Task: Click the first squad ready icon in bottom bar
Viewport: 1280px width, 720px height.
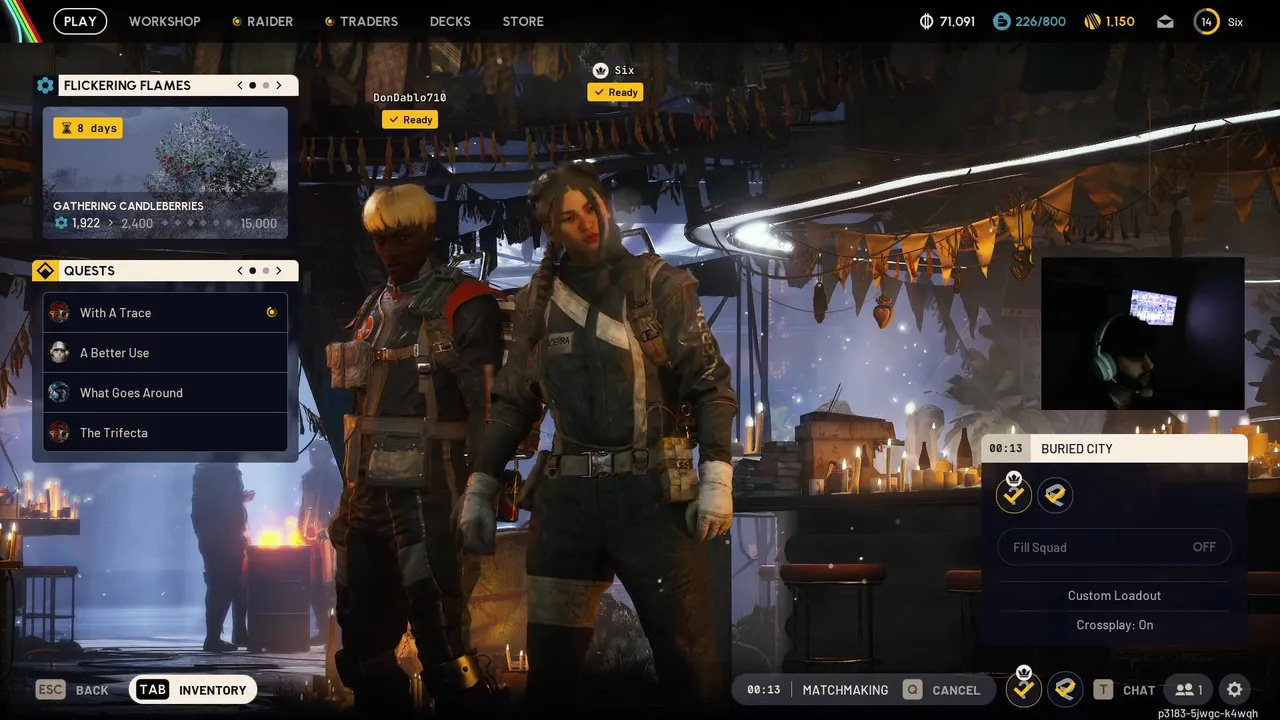Action: click(x=1023, y=689)
